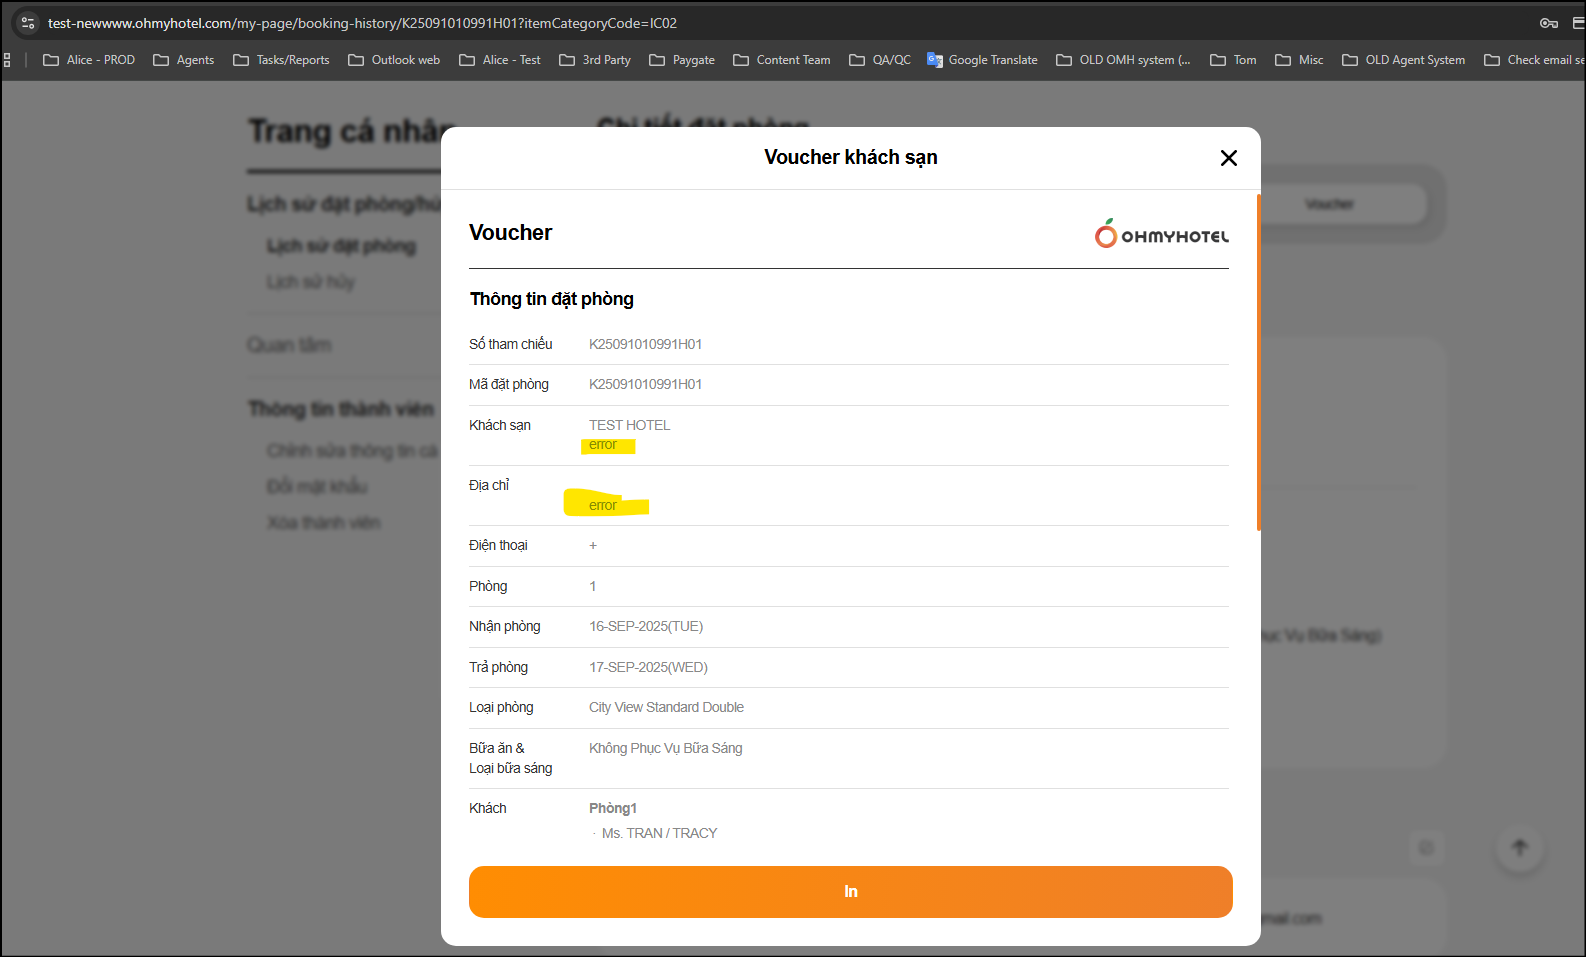Image resolution: width=1586 pixels, height=957 pixels.
Task: Click the QA/QC folder icon
Action: 857,60
